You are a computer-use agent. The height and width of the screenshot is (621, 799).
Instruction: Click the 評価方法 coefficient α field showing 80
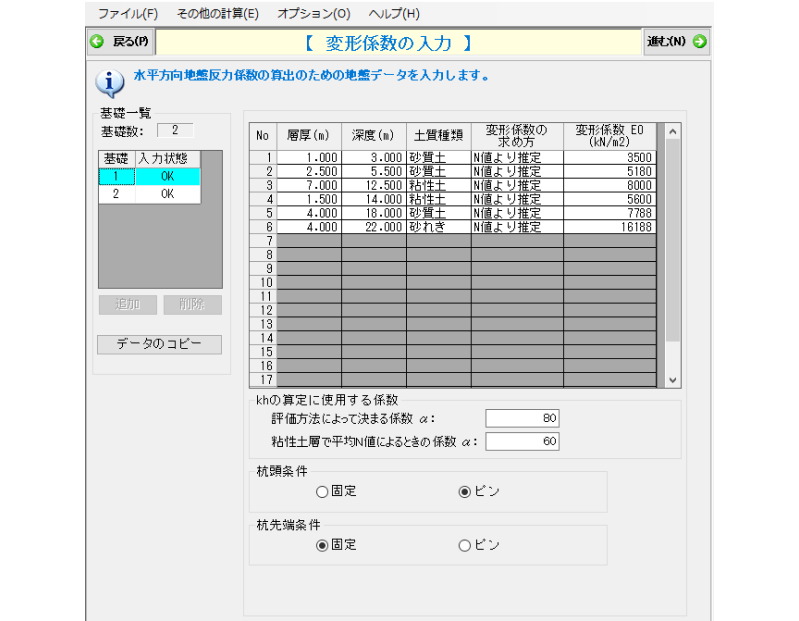pos(522,418)
